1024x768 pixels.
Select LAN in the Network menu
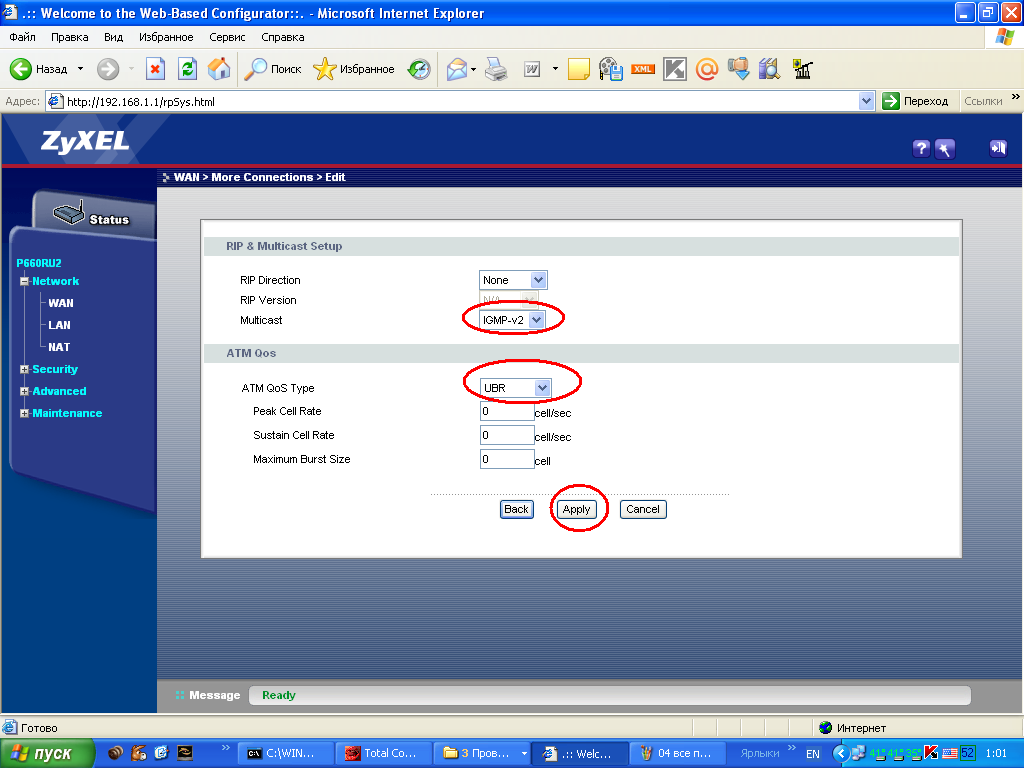coord(59,325)
